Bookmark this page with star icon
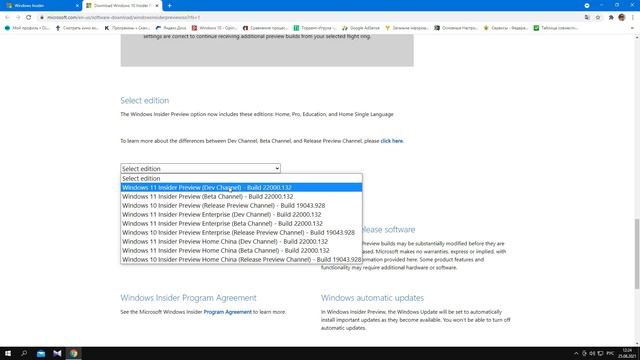 pyautogui.click(x=598, y=18)
